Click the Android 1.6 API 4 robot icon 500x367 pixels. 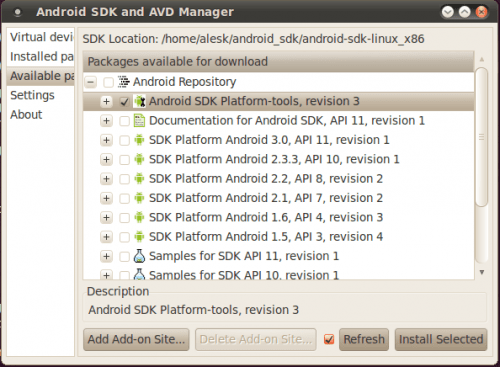coord(139,217)
